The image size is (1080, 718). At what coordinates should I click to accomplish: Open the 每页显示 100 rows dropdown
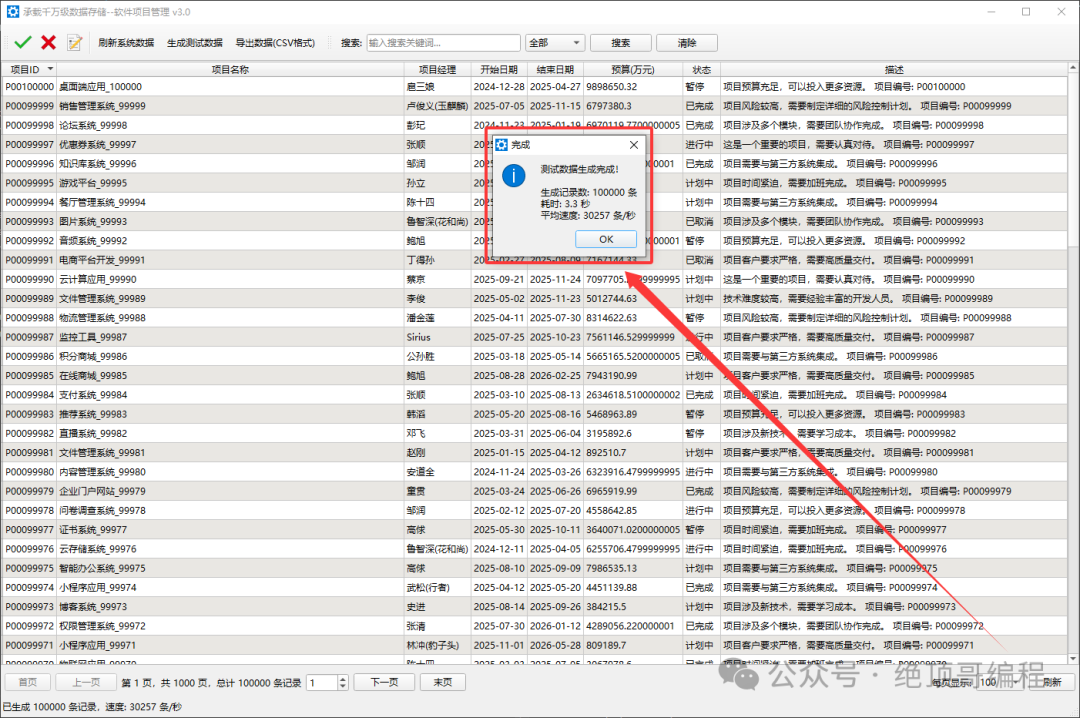pyautogui.click(x=998, y=682)
